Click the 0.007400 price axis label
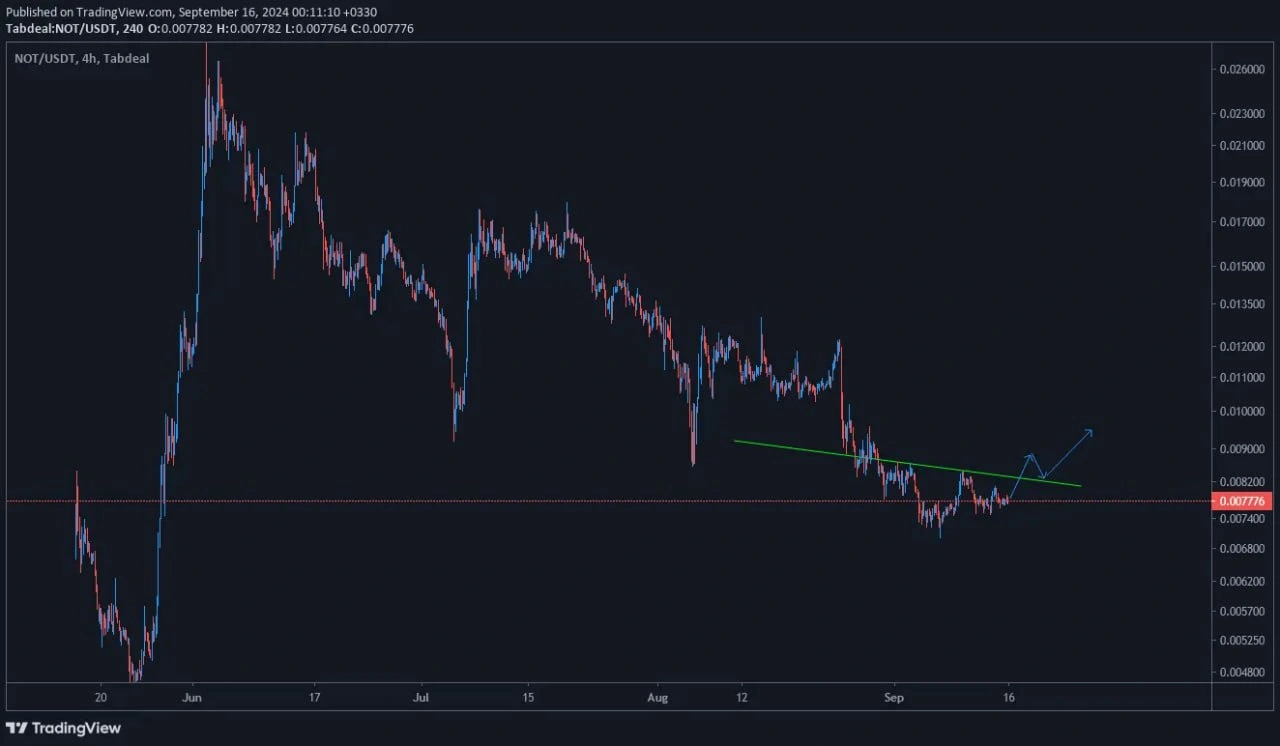The width and height of the screenshot is (1280, 746). pos(1243,518)
